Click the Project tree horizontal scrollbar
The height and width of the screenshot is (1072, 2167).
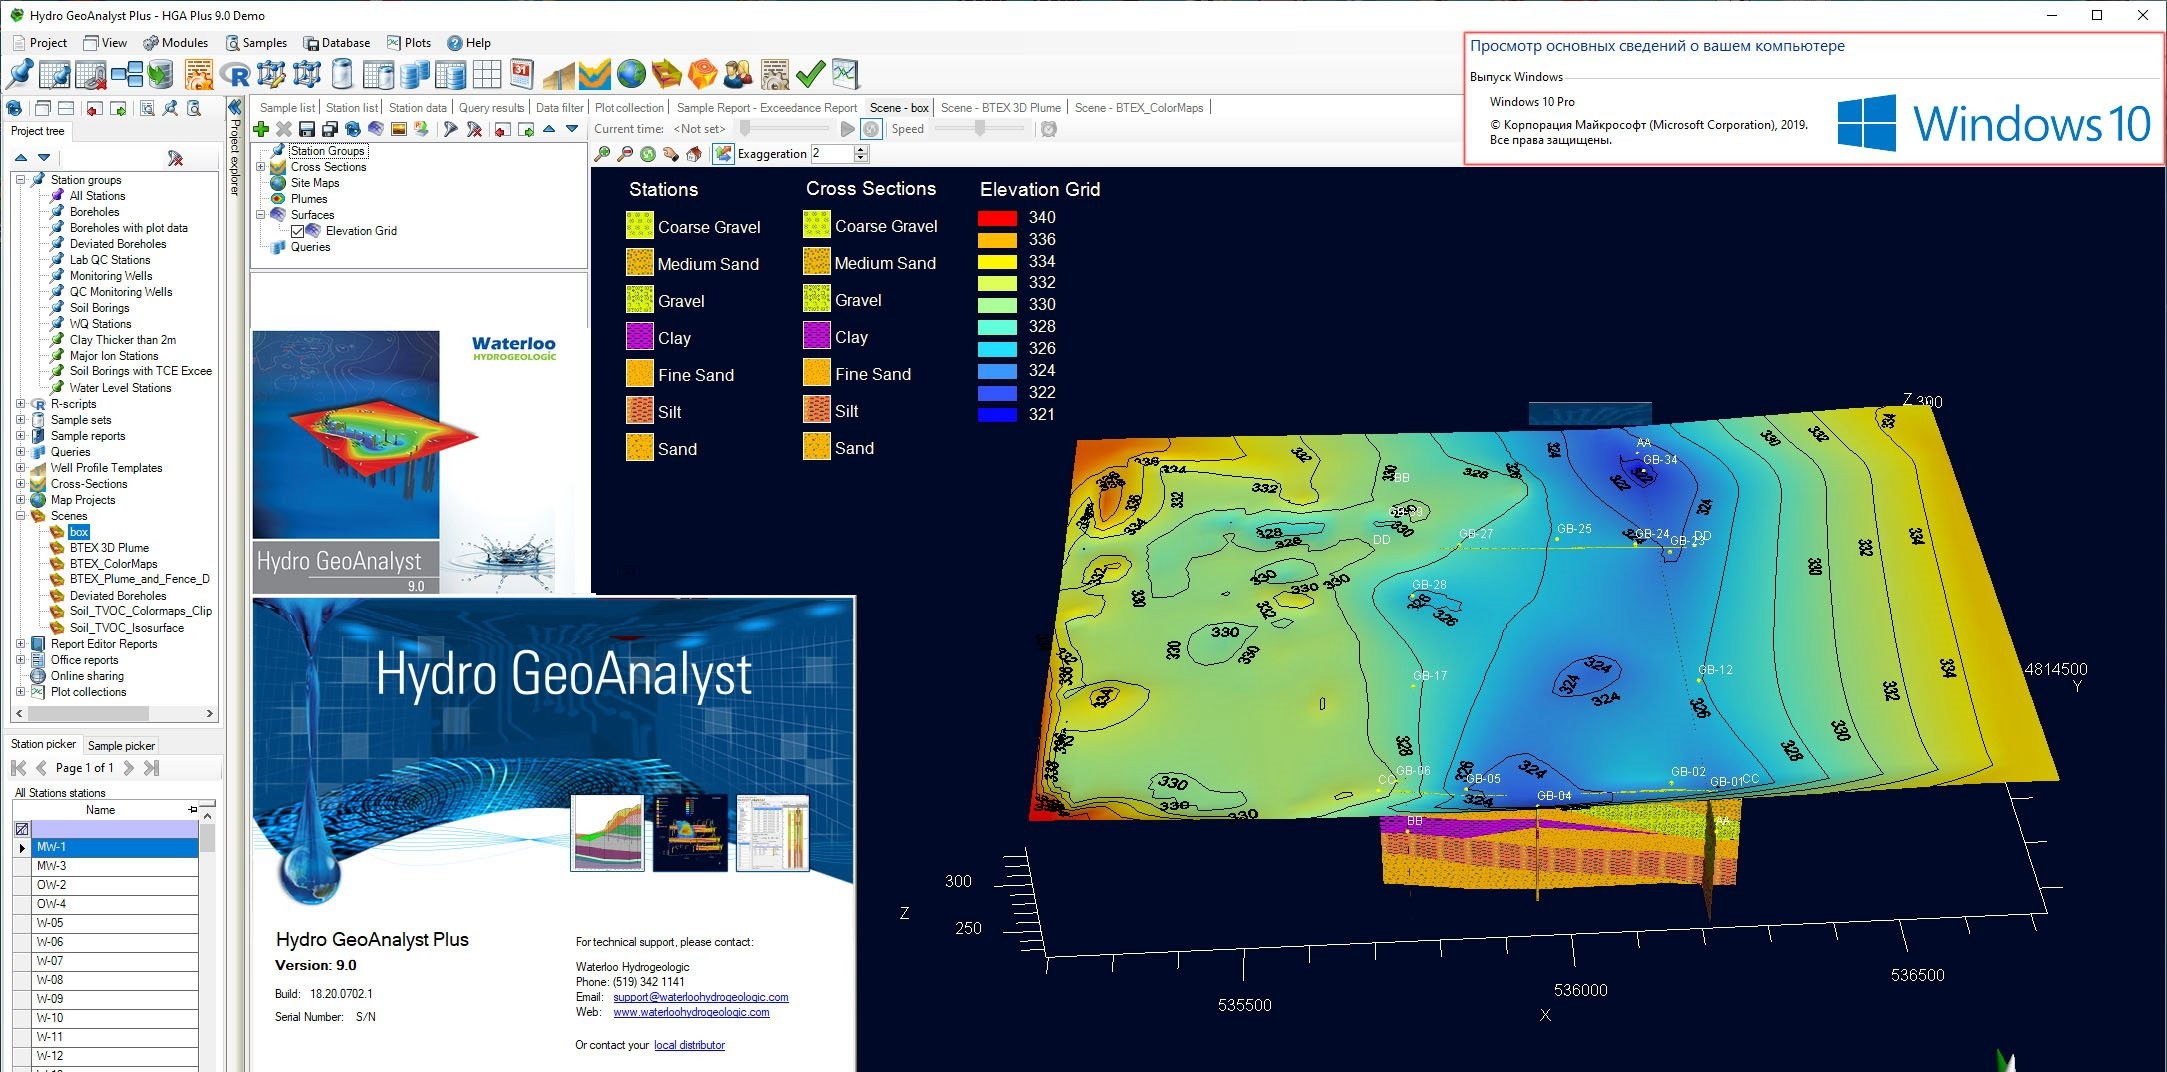tap(114, 713)
